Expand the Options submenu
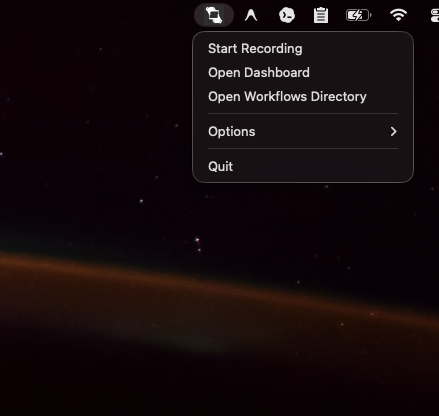This screenshot has width=439, height=416. point(303,132)
